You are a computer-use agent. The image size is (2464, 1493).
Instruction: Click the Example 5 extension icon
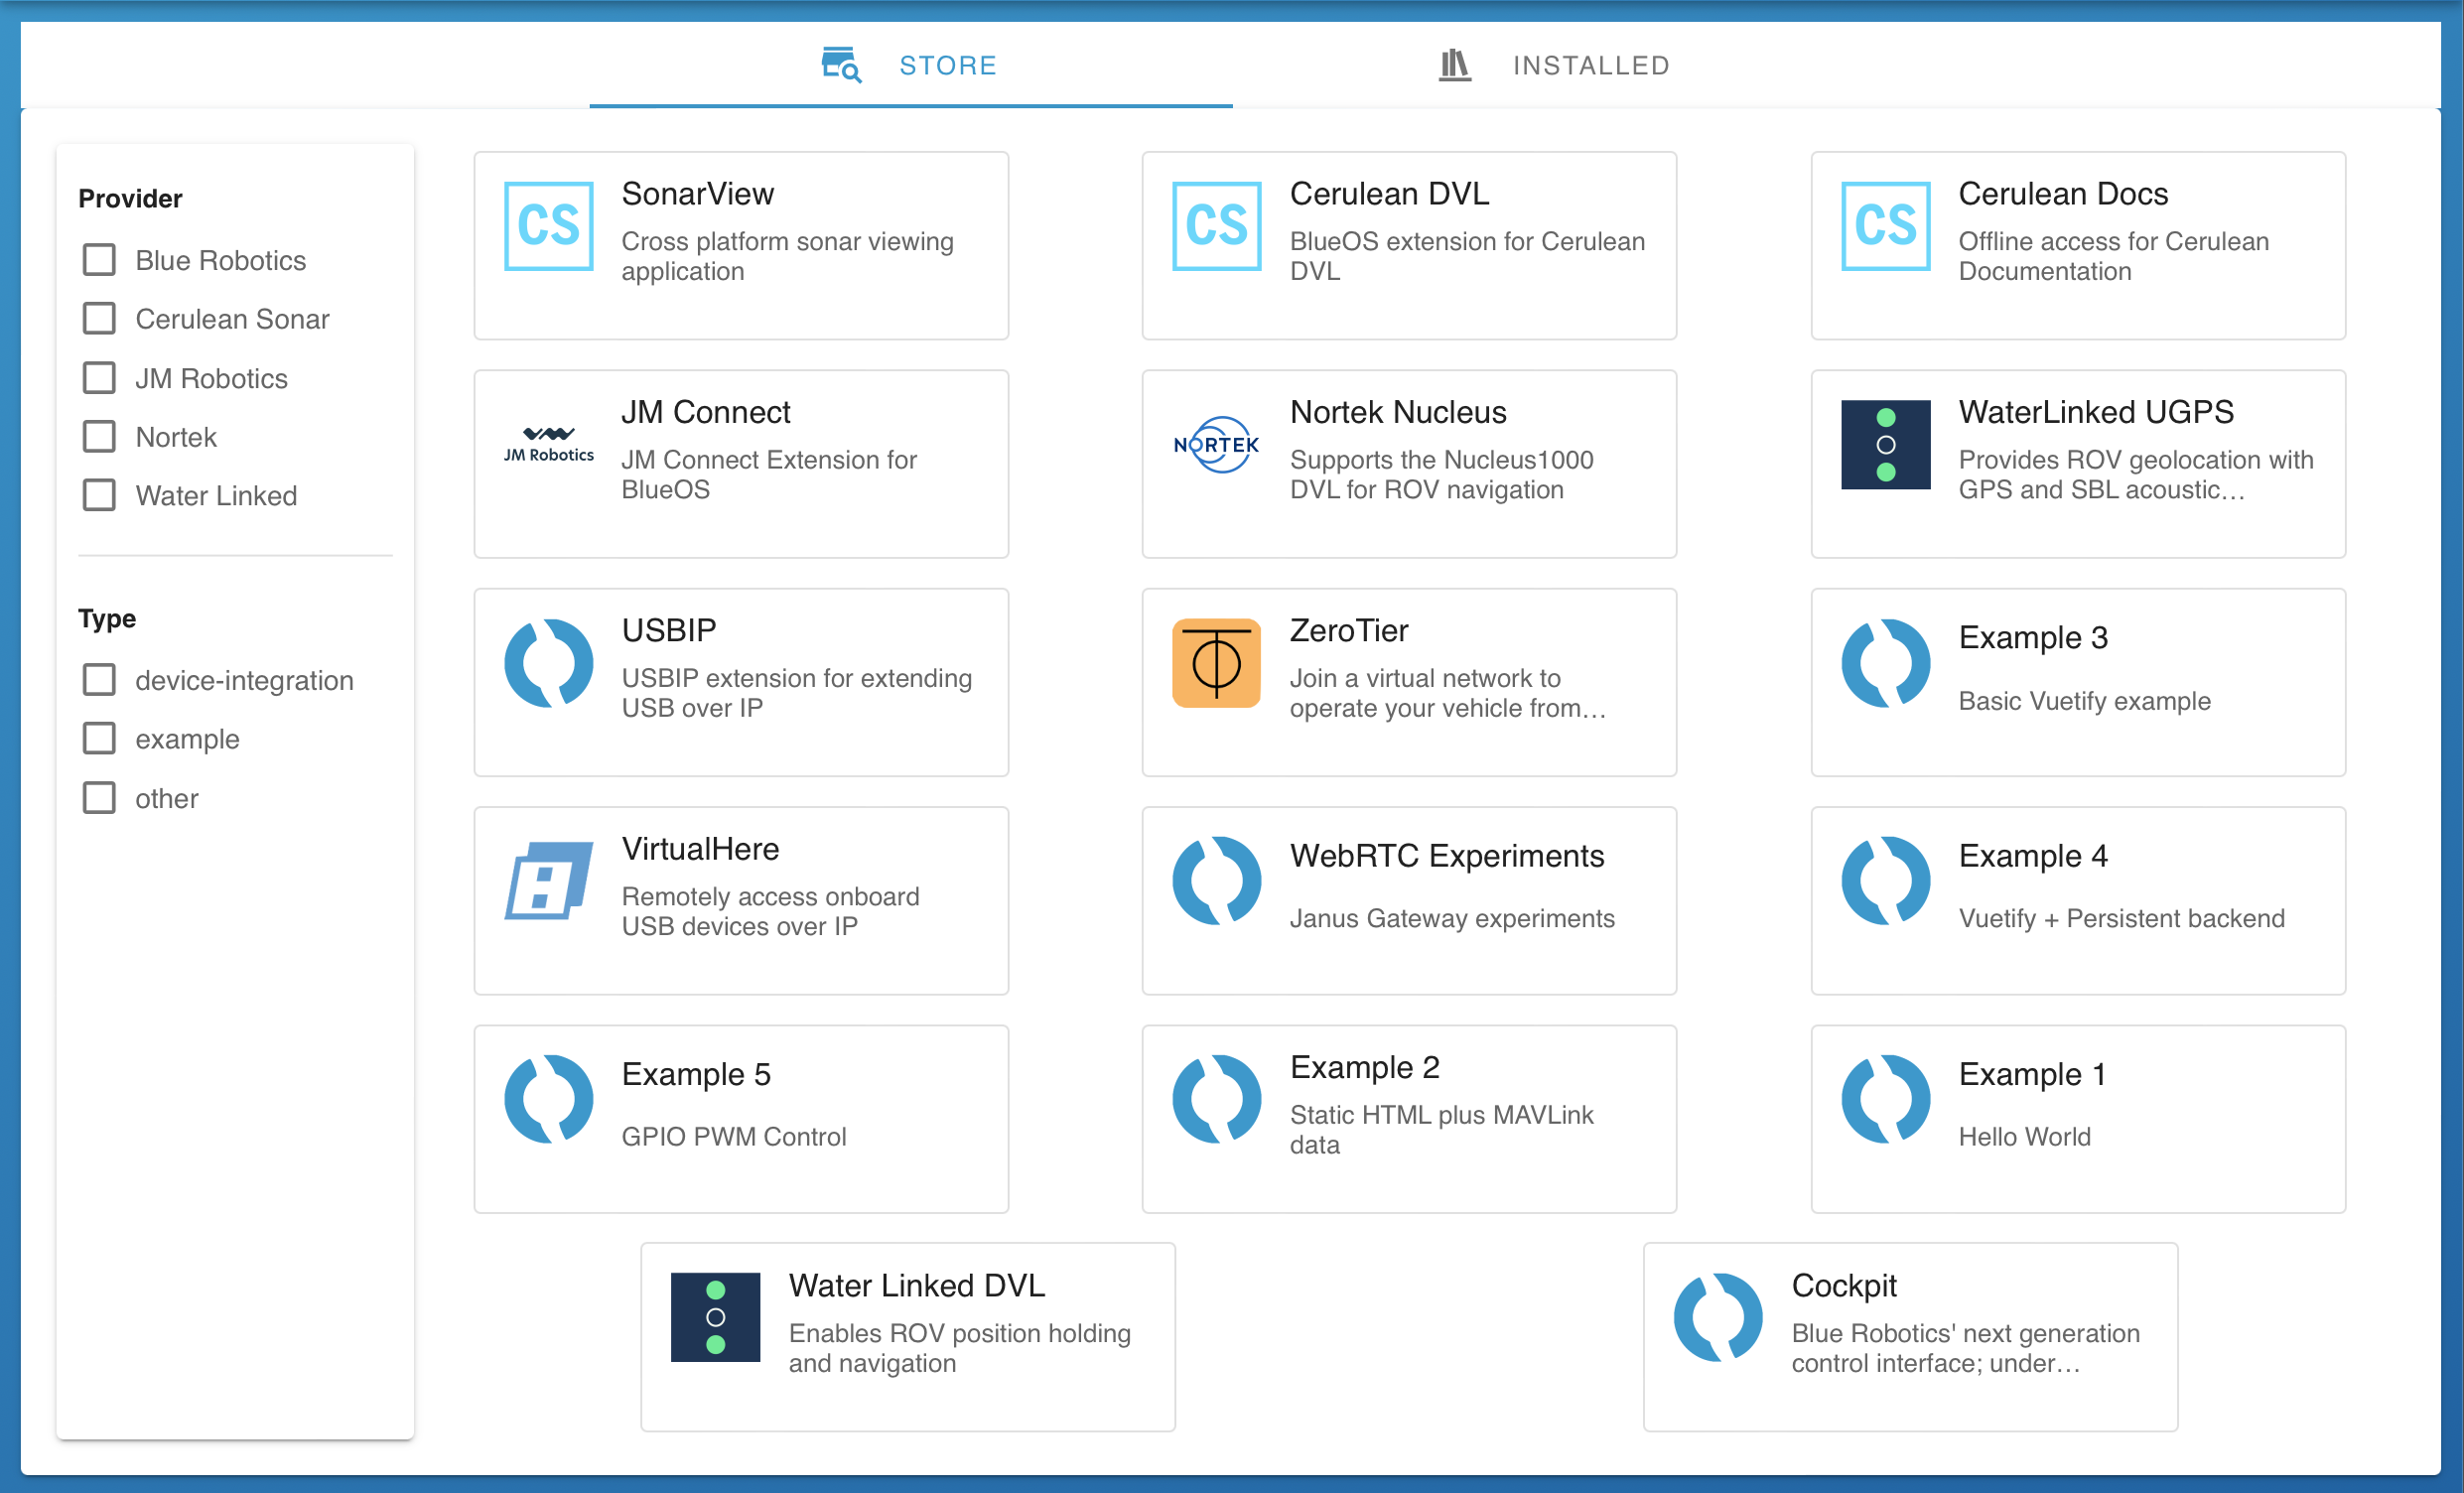[x=549, y=1099]
